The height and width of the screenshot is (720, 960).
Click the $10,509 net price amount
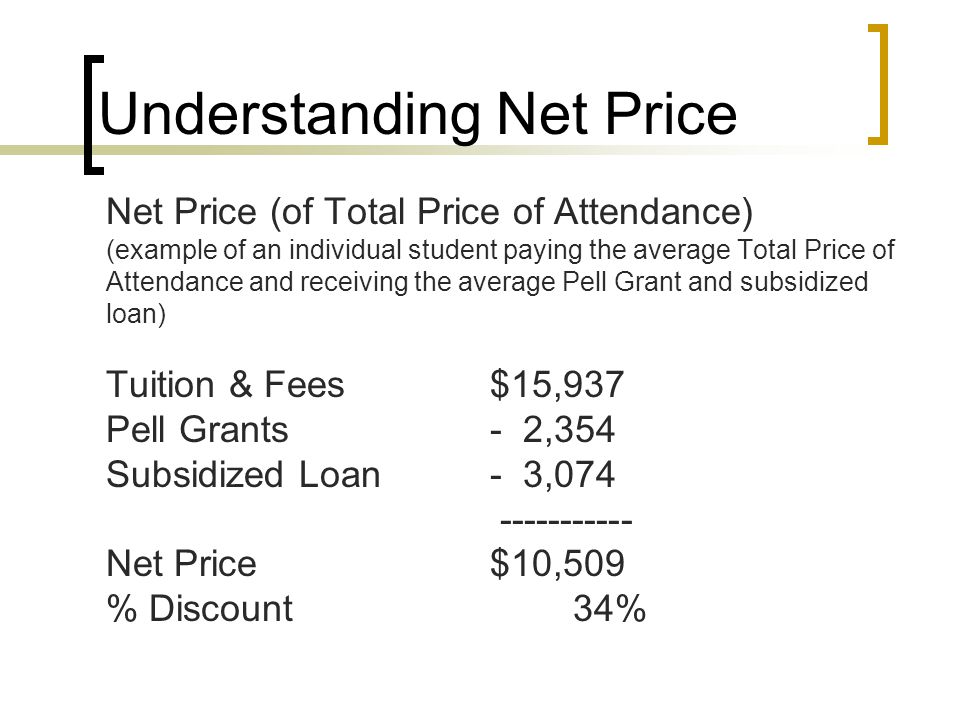557,564
